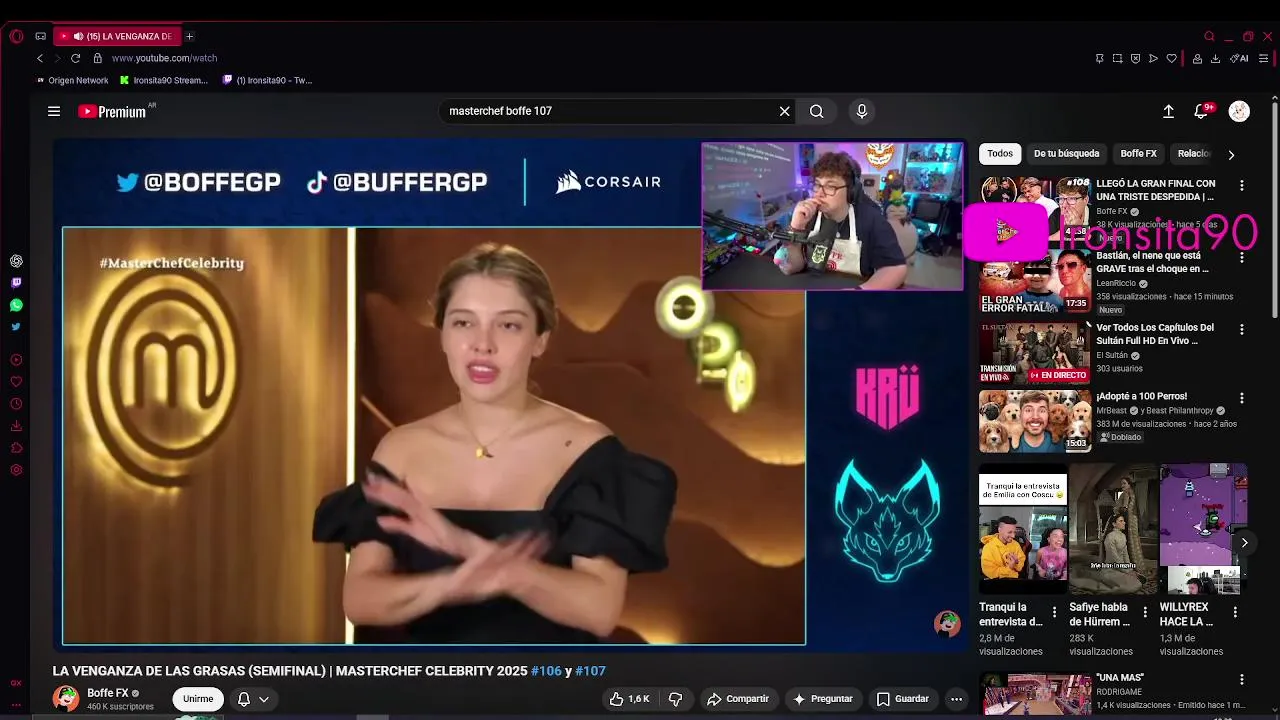This screenshot has width=1280, height=720.
Task: Open sidebar extensions puzzle icon
Action: pos(16,448)
